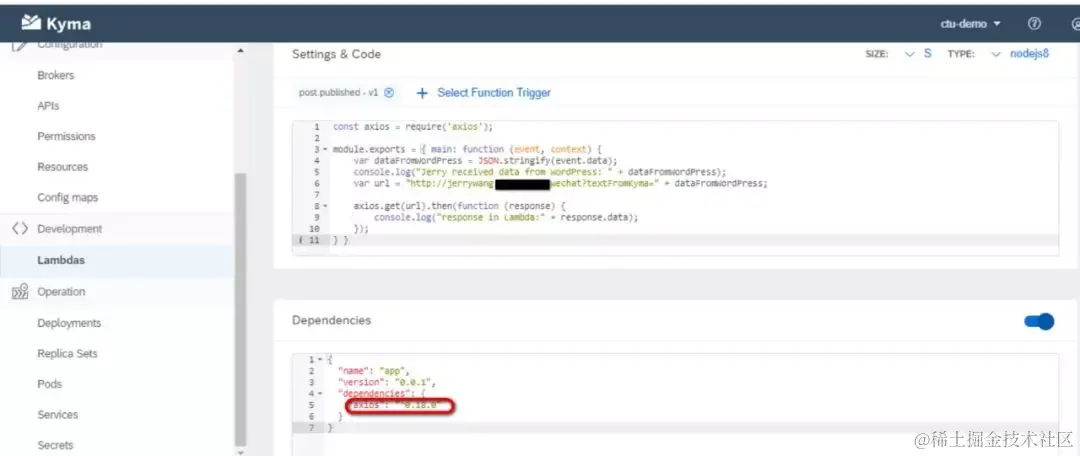
Task: Open Secrets in sidebar
Action: (x=55, y=445)
